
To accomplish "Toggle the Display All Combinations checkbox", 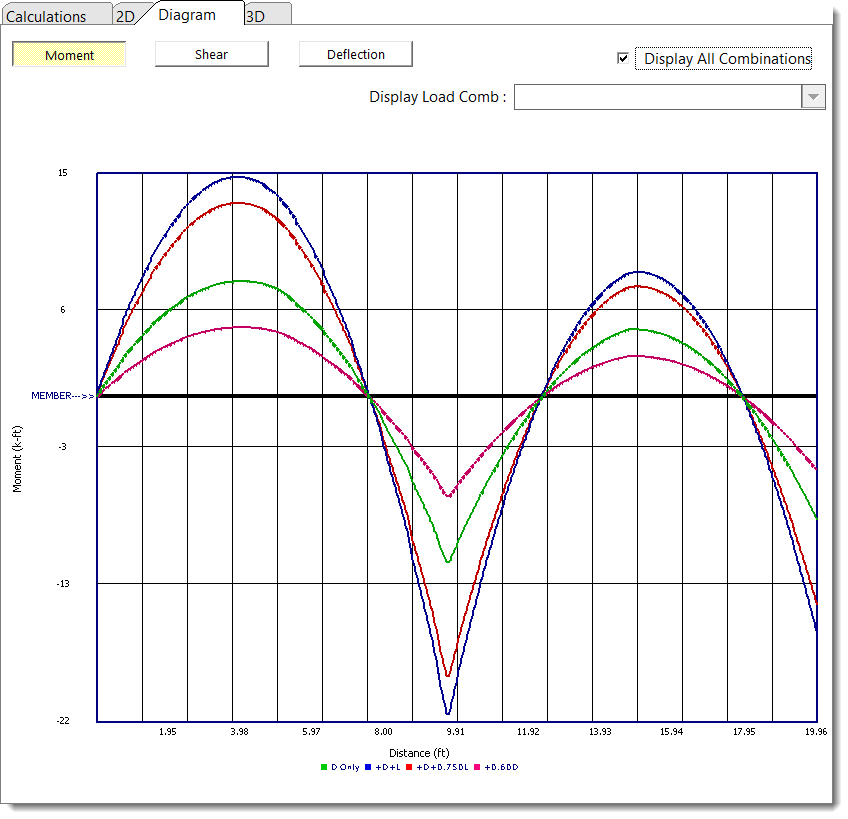I will (624, 59).
